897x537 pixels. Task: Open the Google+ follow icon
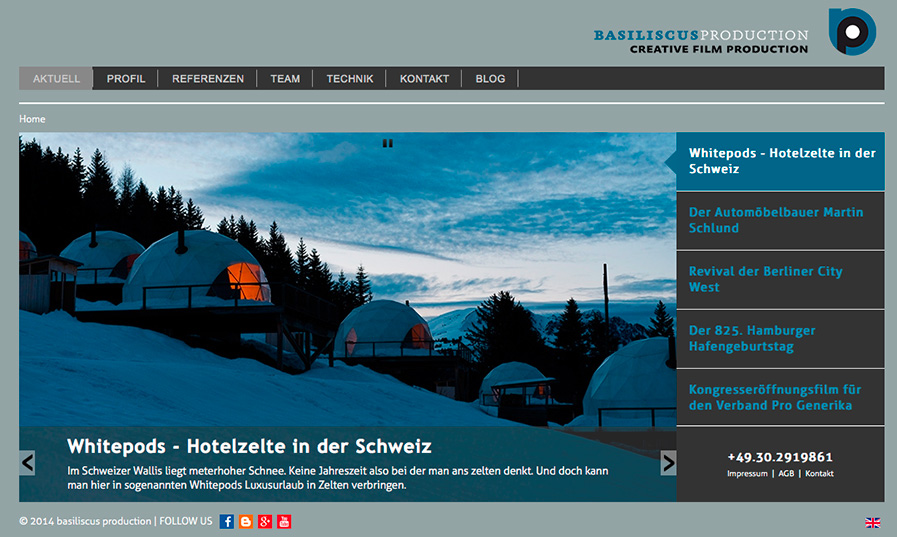pos(265,521)
